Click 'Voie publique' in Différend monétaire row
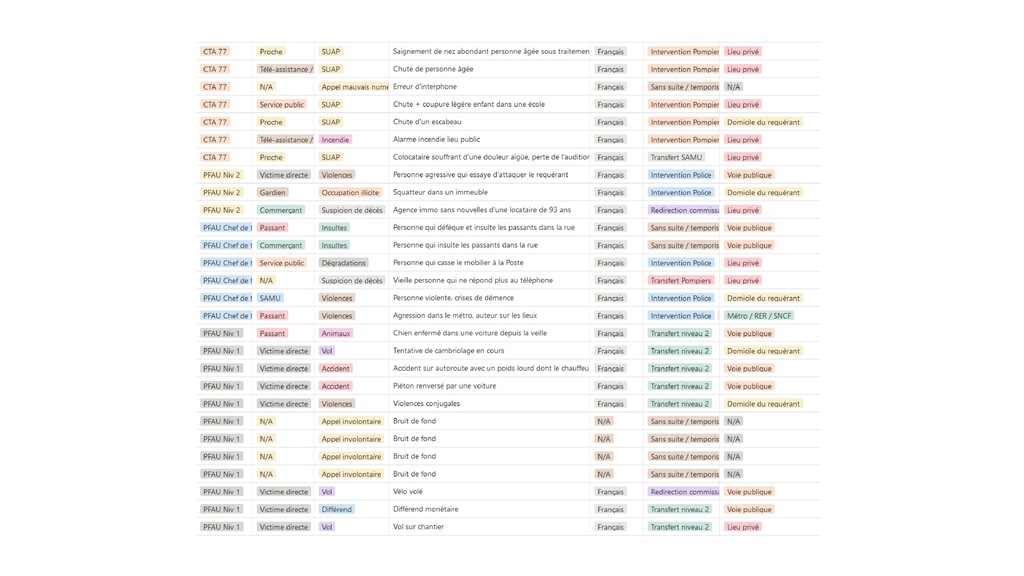Screen dimensions: 1024x576 pyautogui.click(x=749, y=509)
